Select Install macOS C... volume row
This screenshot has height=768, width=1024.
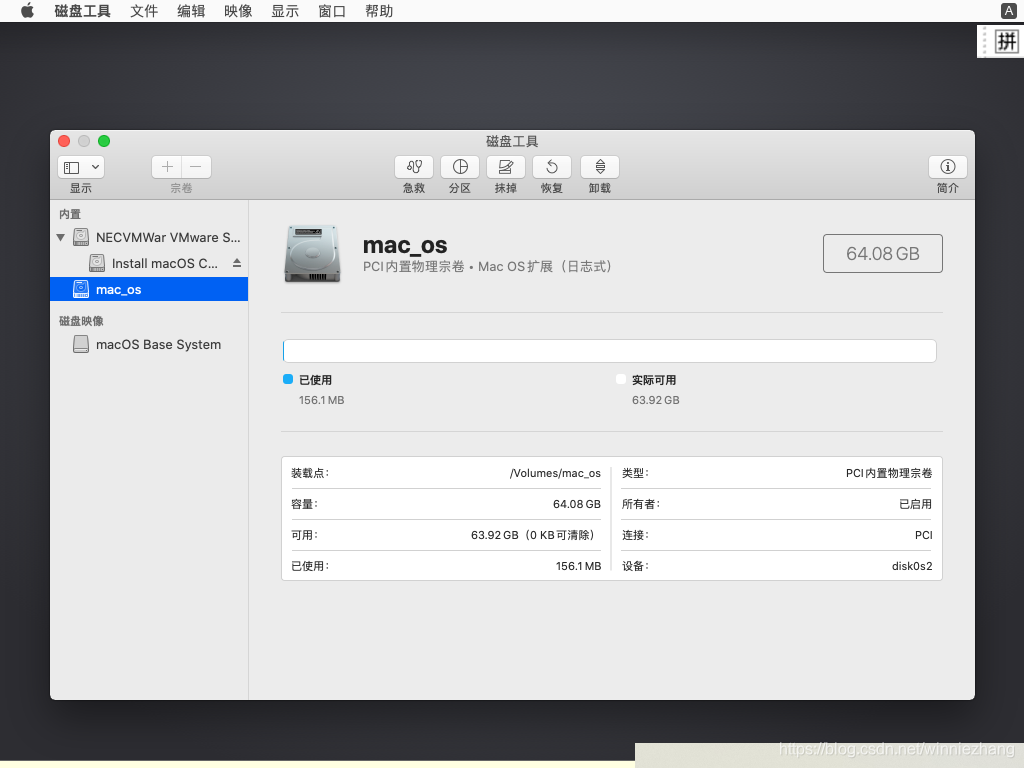[149, 263]
